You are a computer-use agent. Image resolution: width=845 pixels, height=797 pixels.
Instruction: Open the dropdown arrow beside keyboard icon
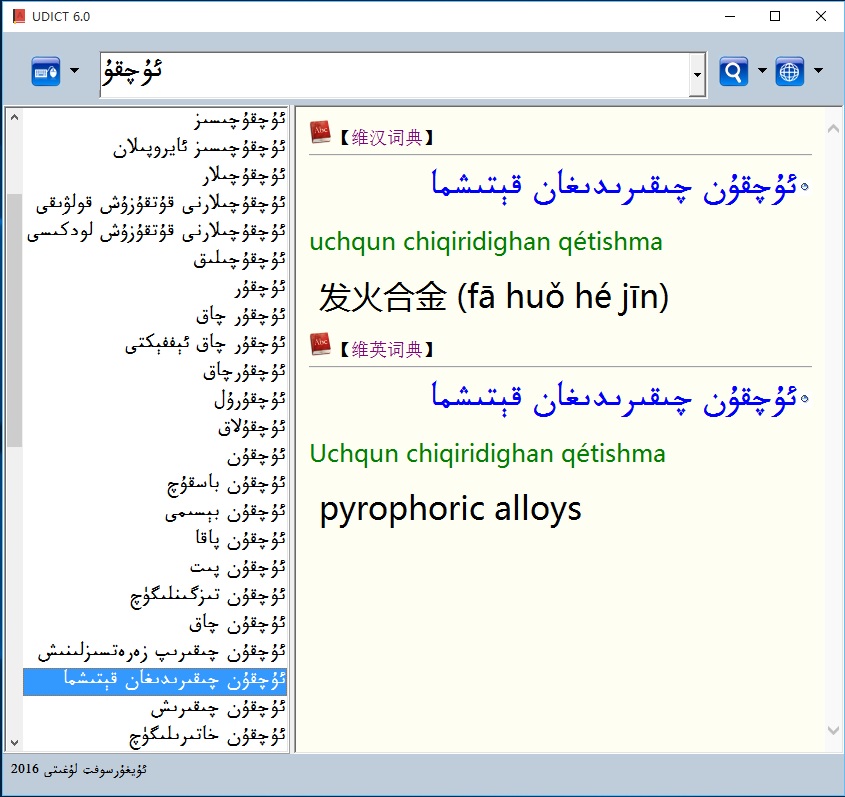75,72
